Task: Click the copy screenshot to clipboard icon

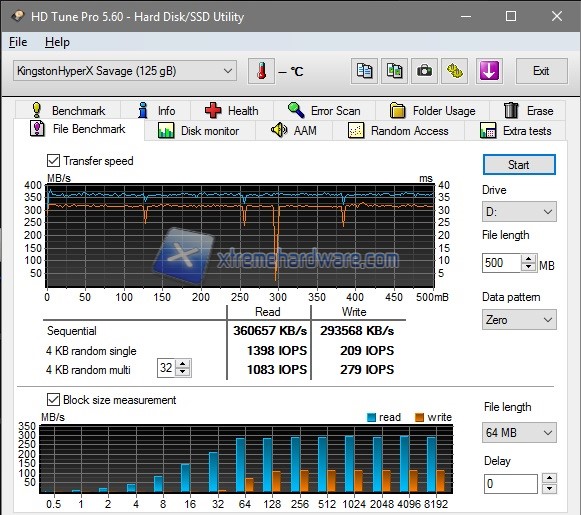Action: [x=394, y=71]
